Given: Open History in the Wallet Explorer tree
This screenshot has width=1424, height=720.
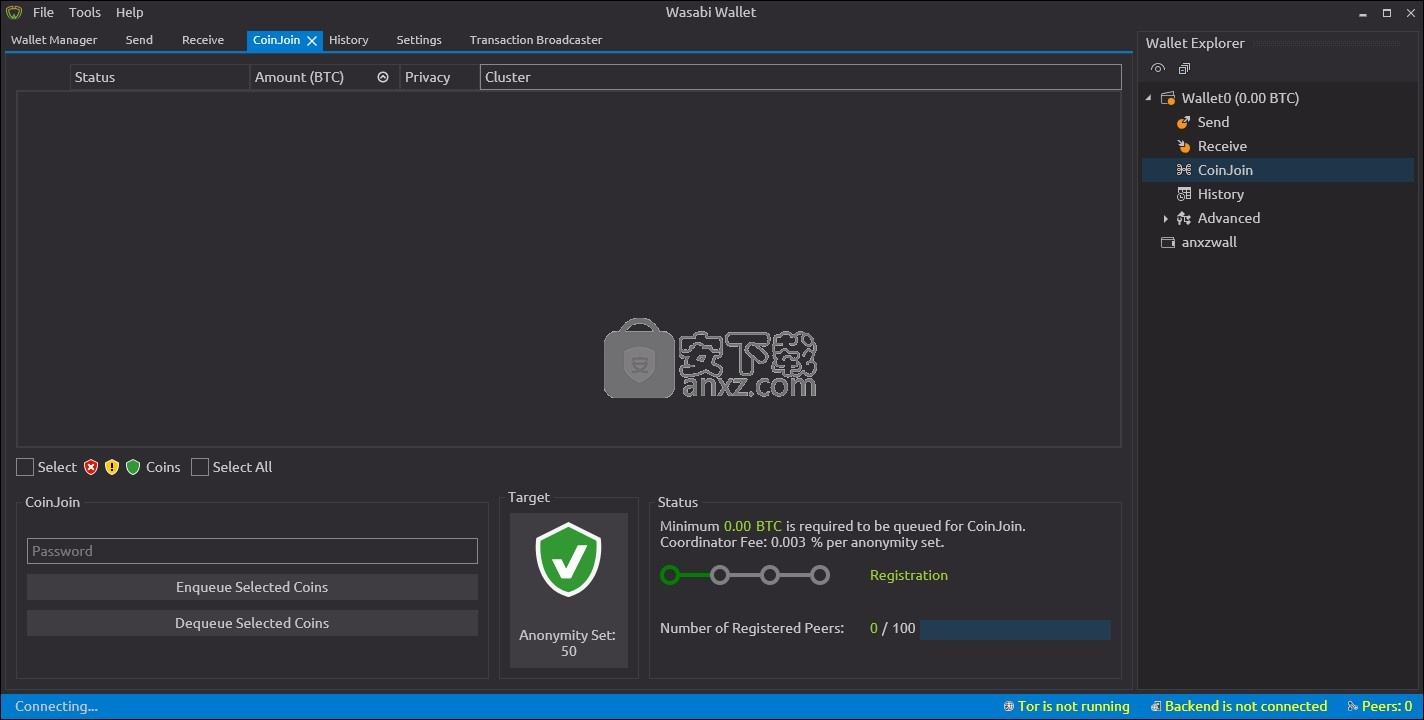Looking at the screenshot, I should pyautogui.click(x=1220, y=194).
